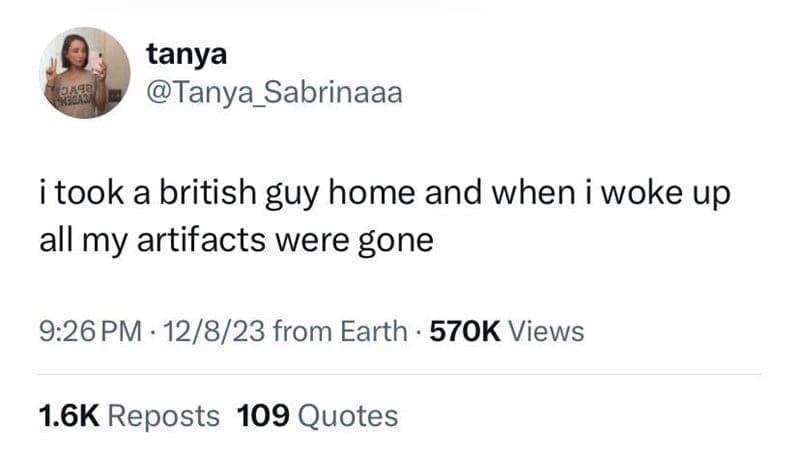Click the display name "tanya"

(185, 54)
